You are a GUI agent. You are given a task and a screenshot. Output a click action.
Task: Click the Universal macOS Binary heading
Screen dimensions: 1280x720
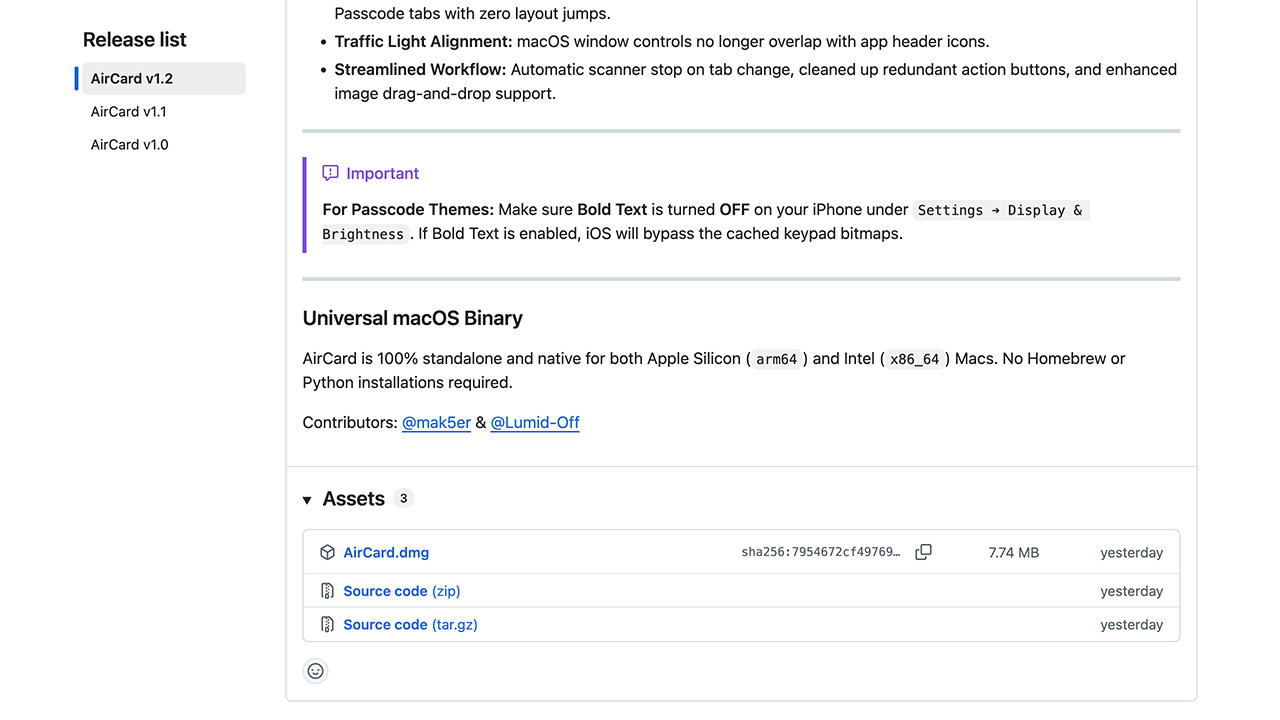point(413,318)
